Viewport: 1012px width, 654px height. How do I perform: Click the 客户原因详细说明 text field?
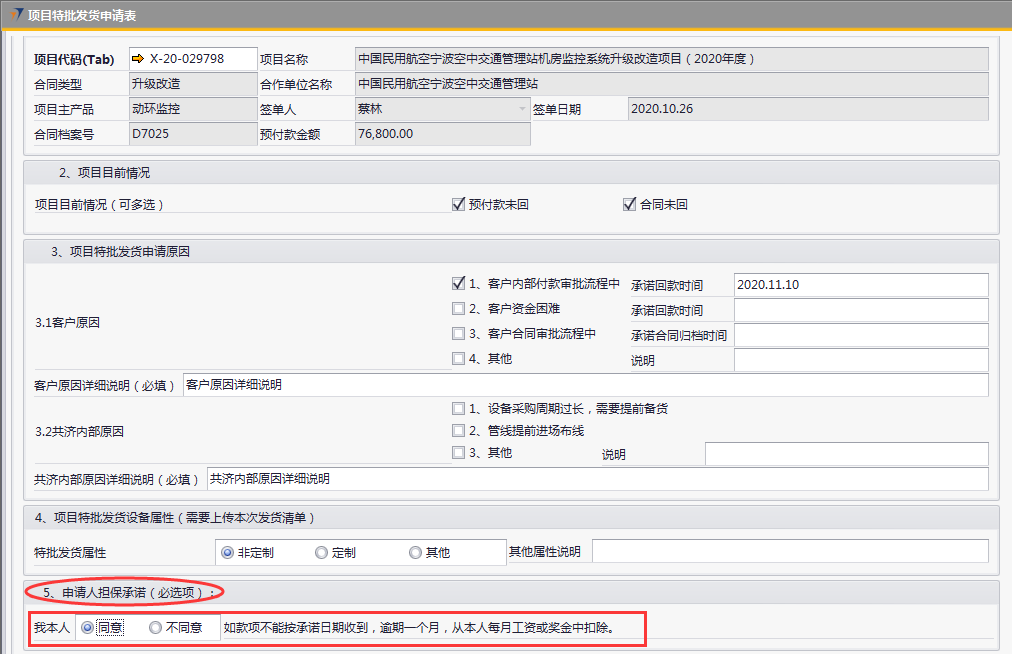click(x=585, y=385)
